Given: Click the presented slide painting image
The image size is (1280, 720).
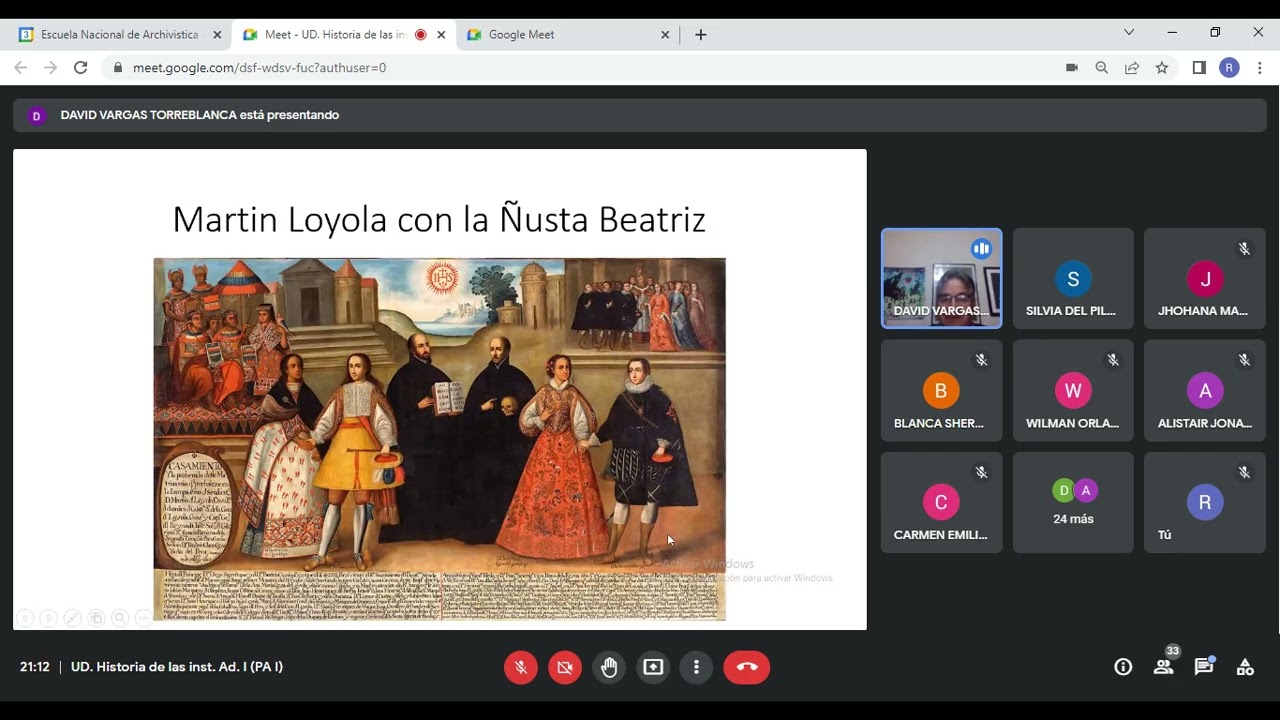Looking at the screenshot, I should point(439,439).
